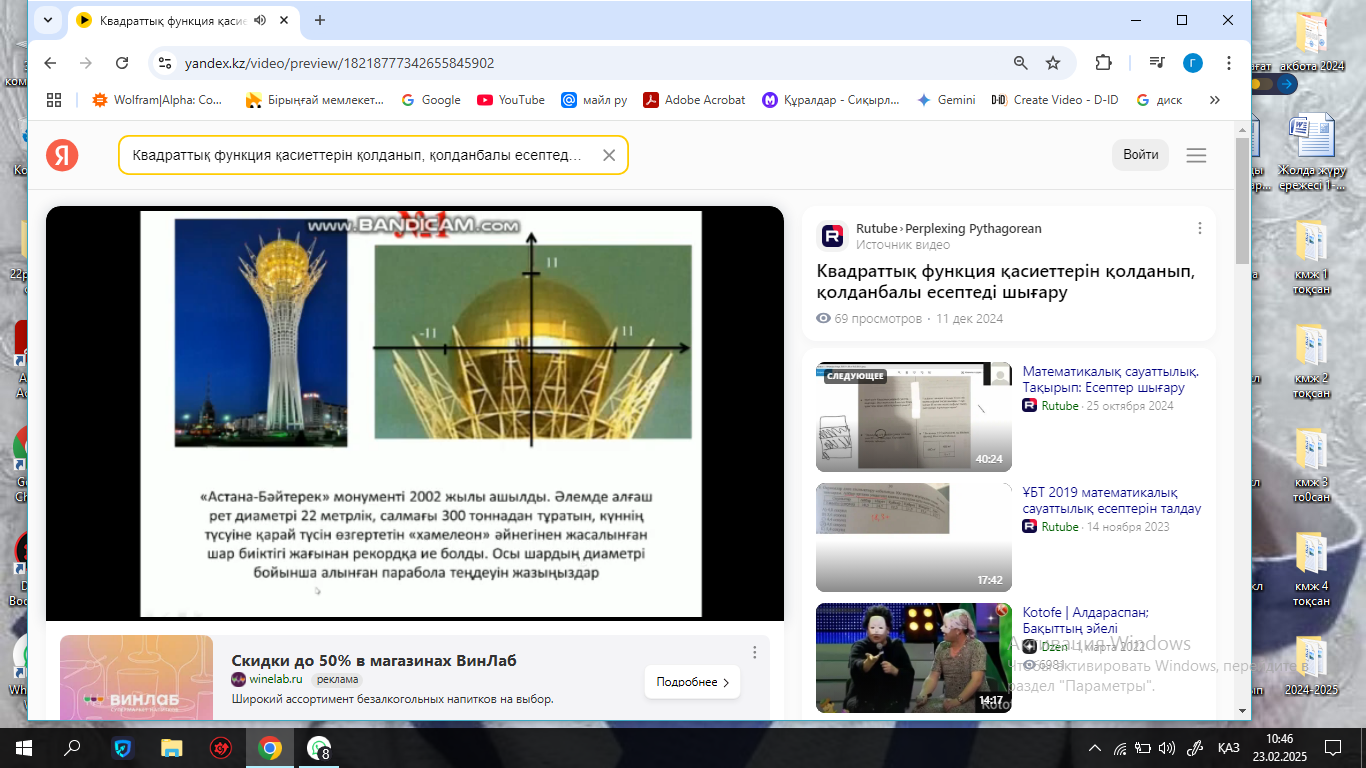This screenshot has width=1366, height=768.
Task: Open the Google bookmark
Action: [x=431, y=100]
